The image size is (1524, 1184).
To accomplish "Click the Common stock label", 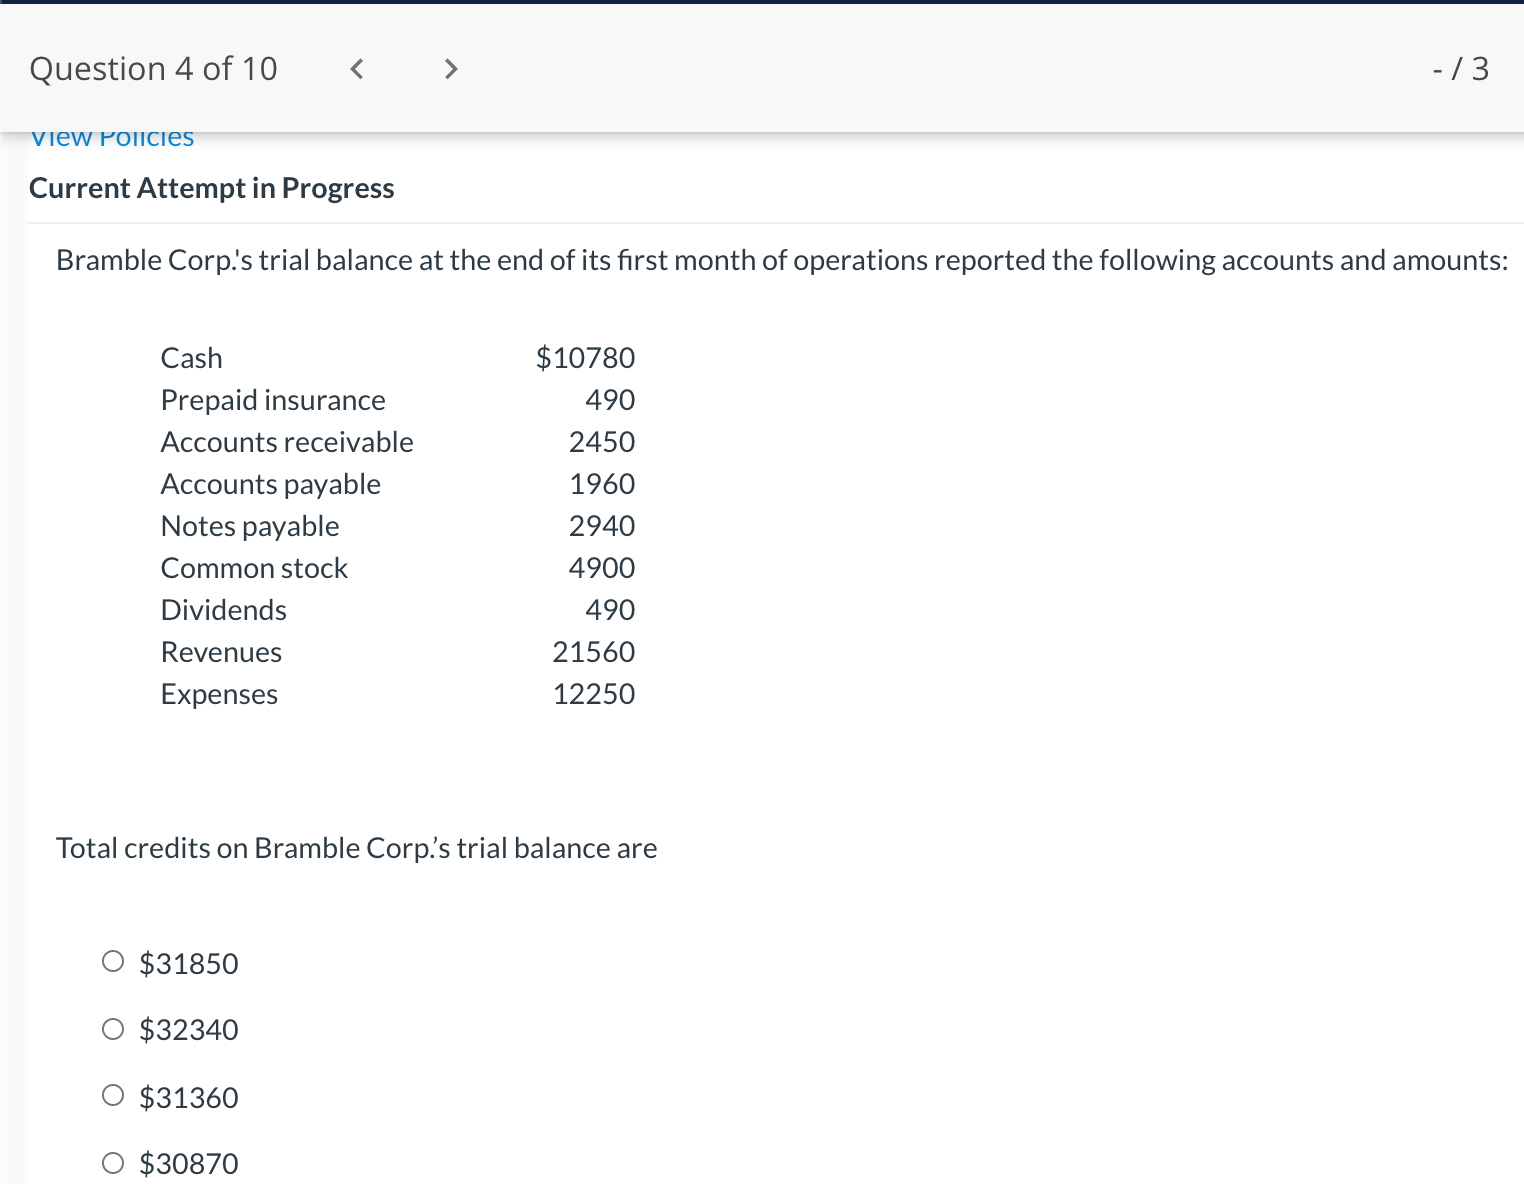I will tap(254, 568).
